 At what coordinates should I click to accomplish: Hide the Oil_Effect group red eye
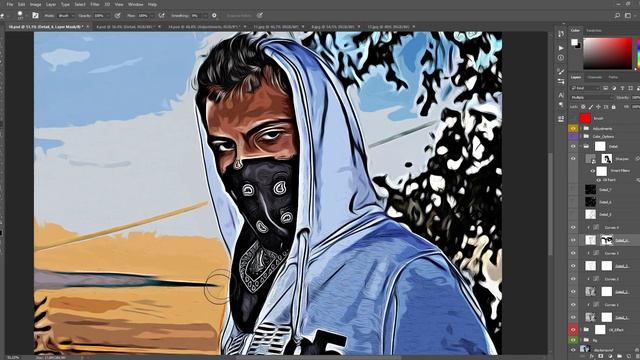click(x=573, y=329)
